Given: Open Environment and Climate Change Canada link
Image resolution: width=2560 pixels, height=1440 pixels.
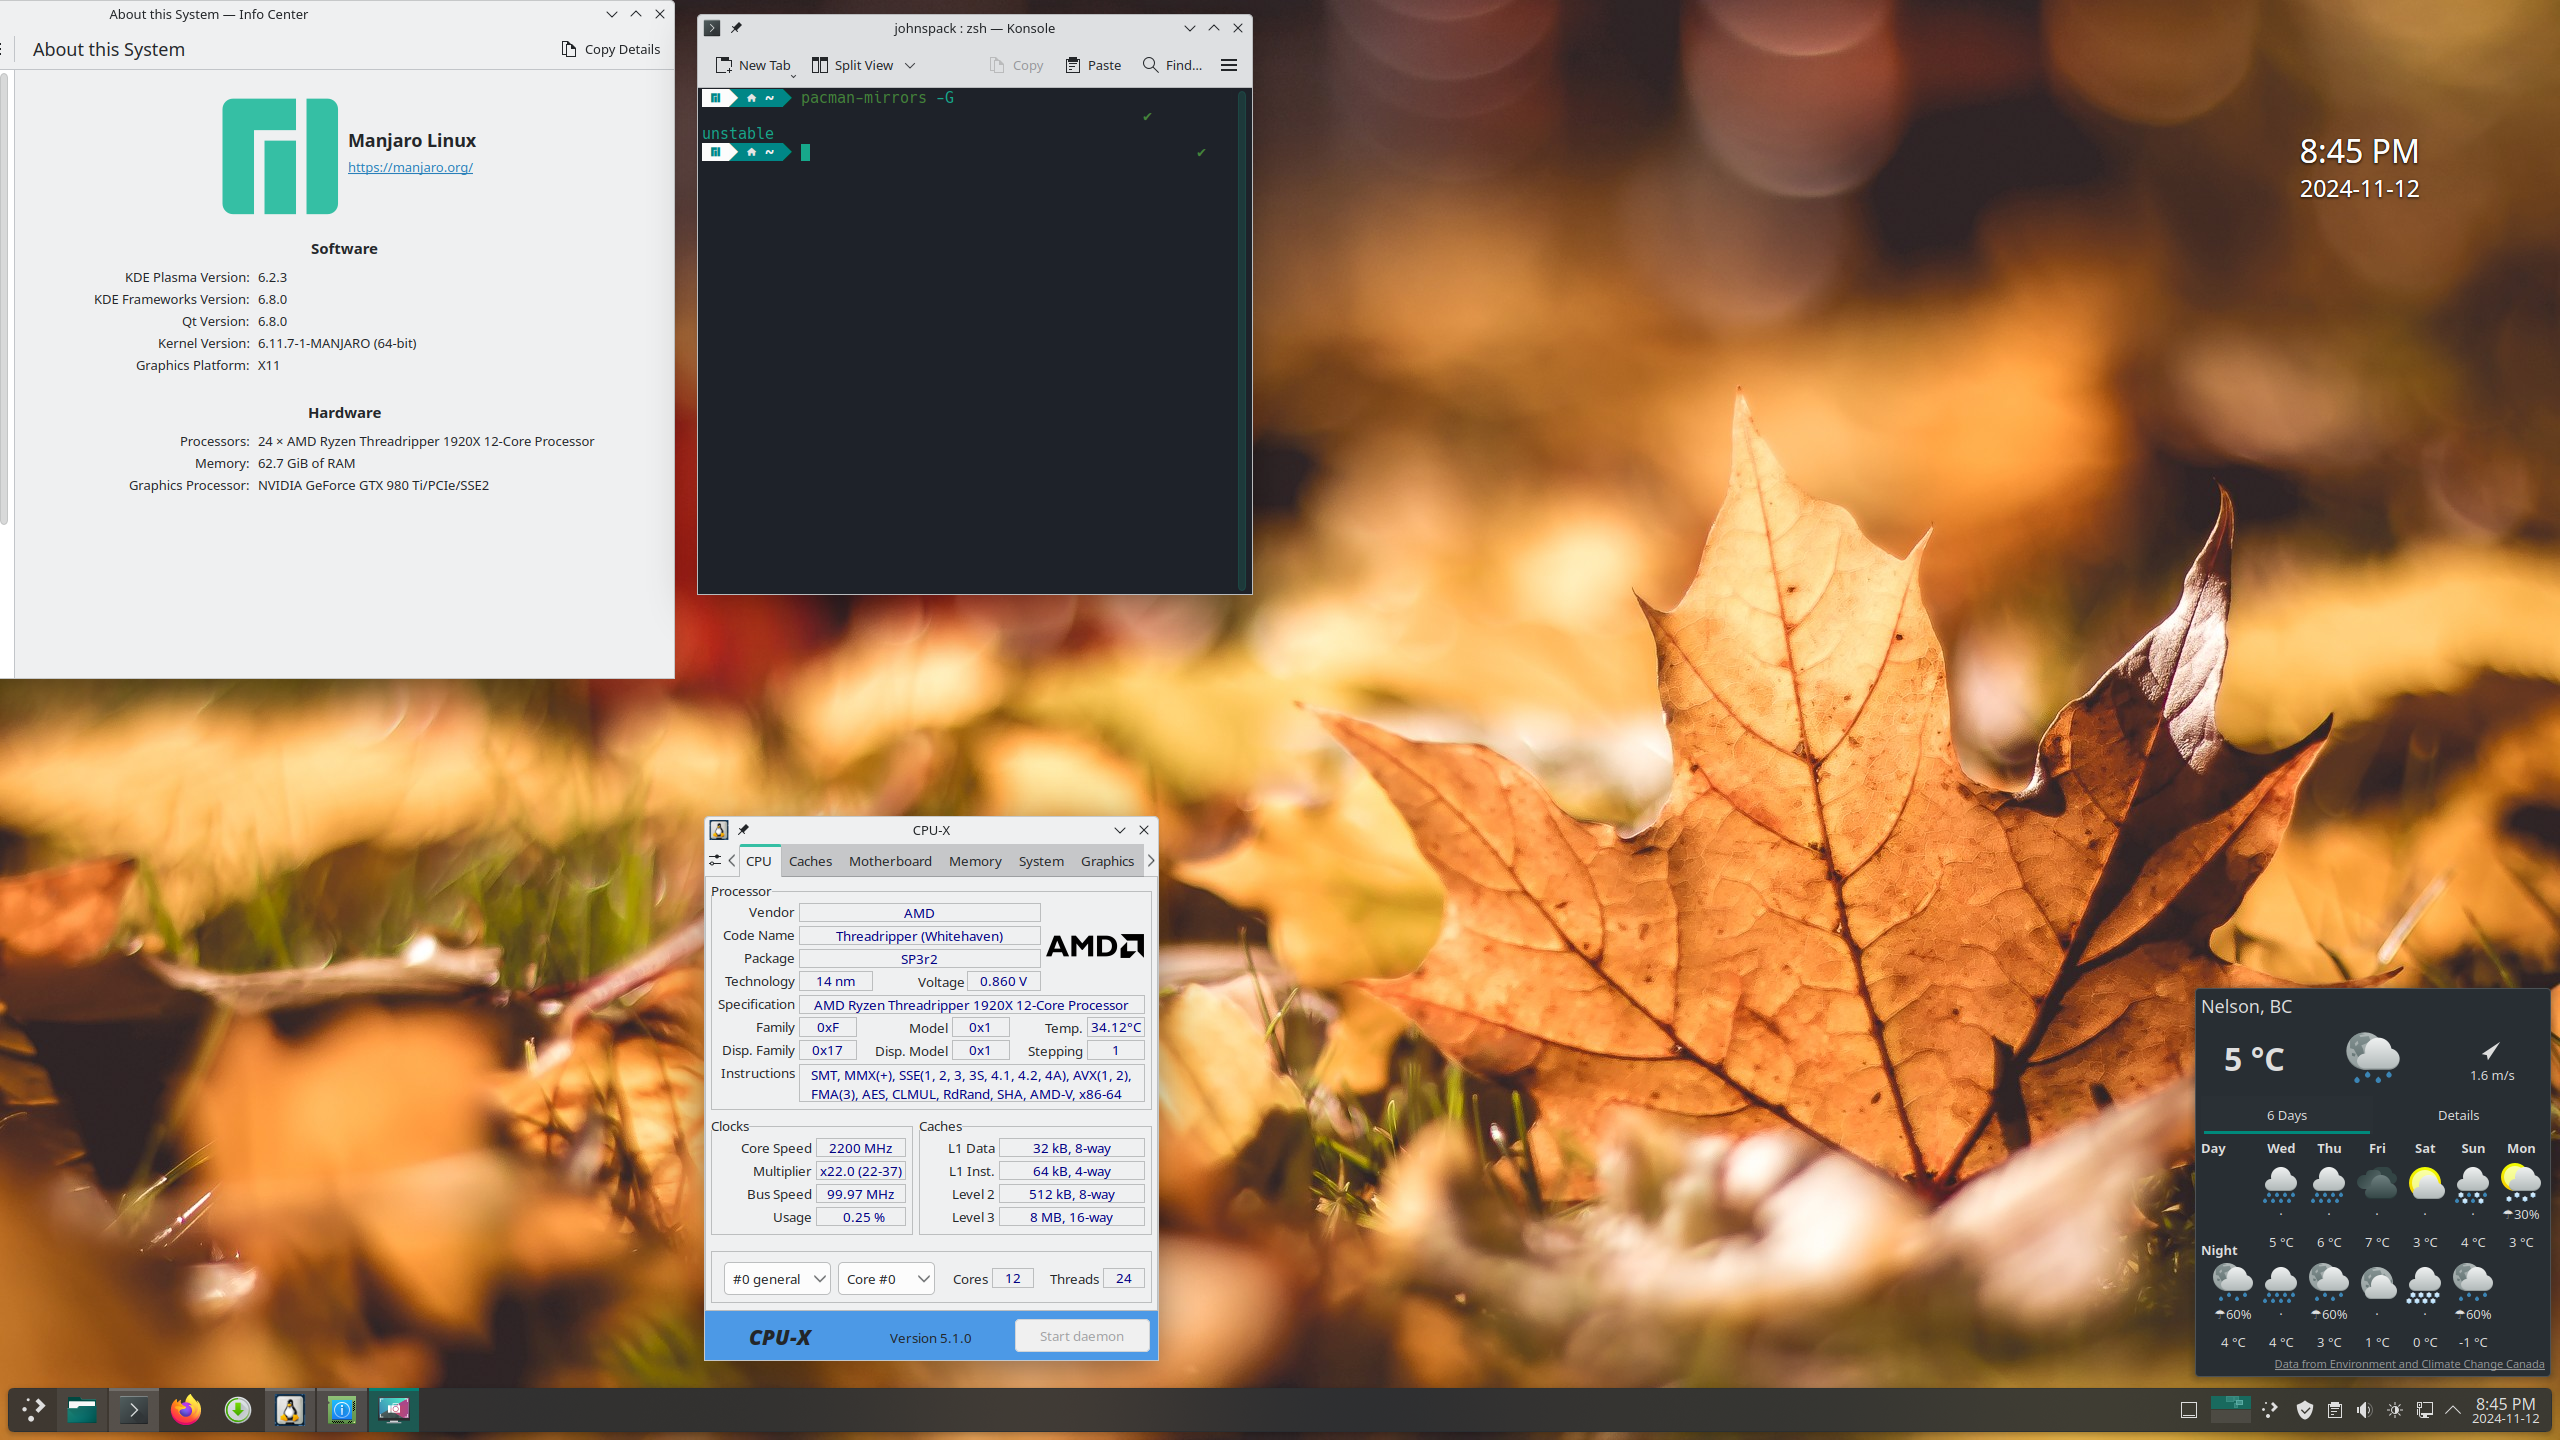Looking at the screenshot, I should [2409, 1364].
